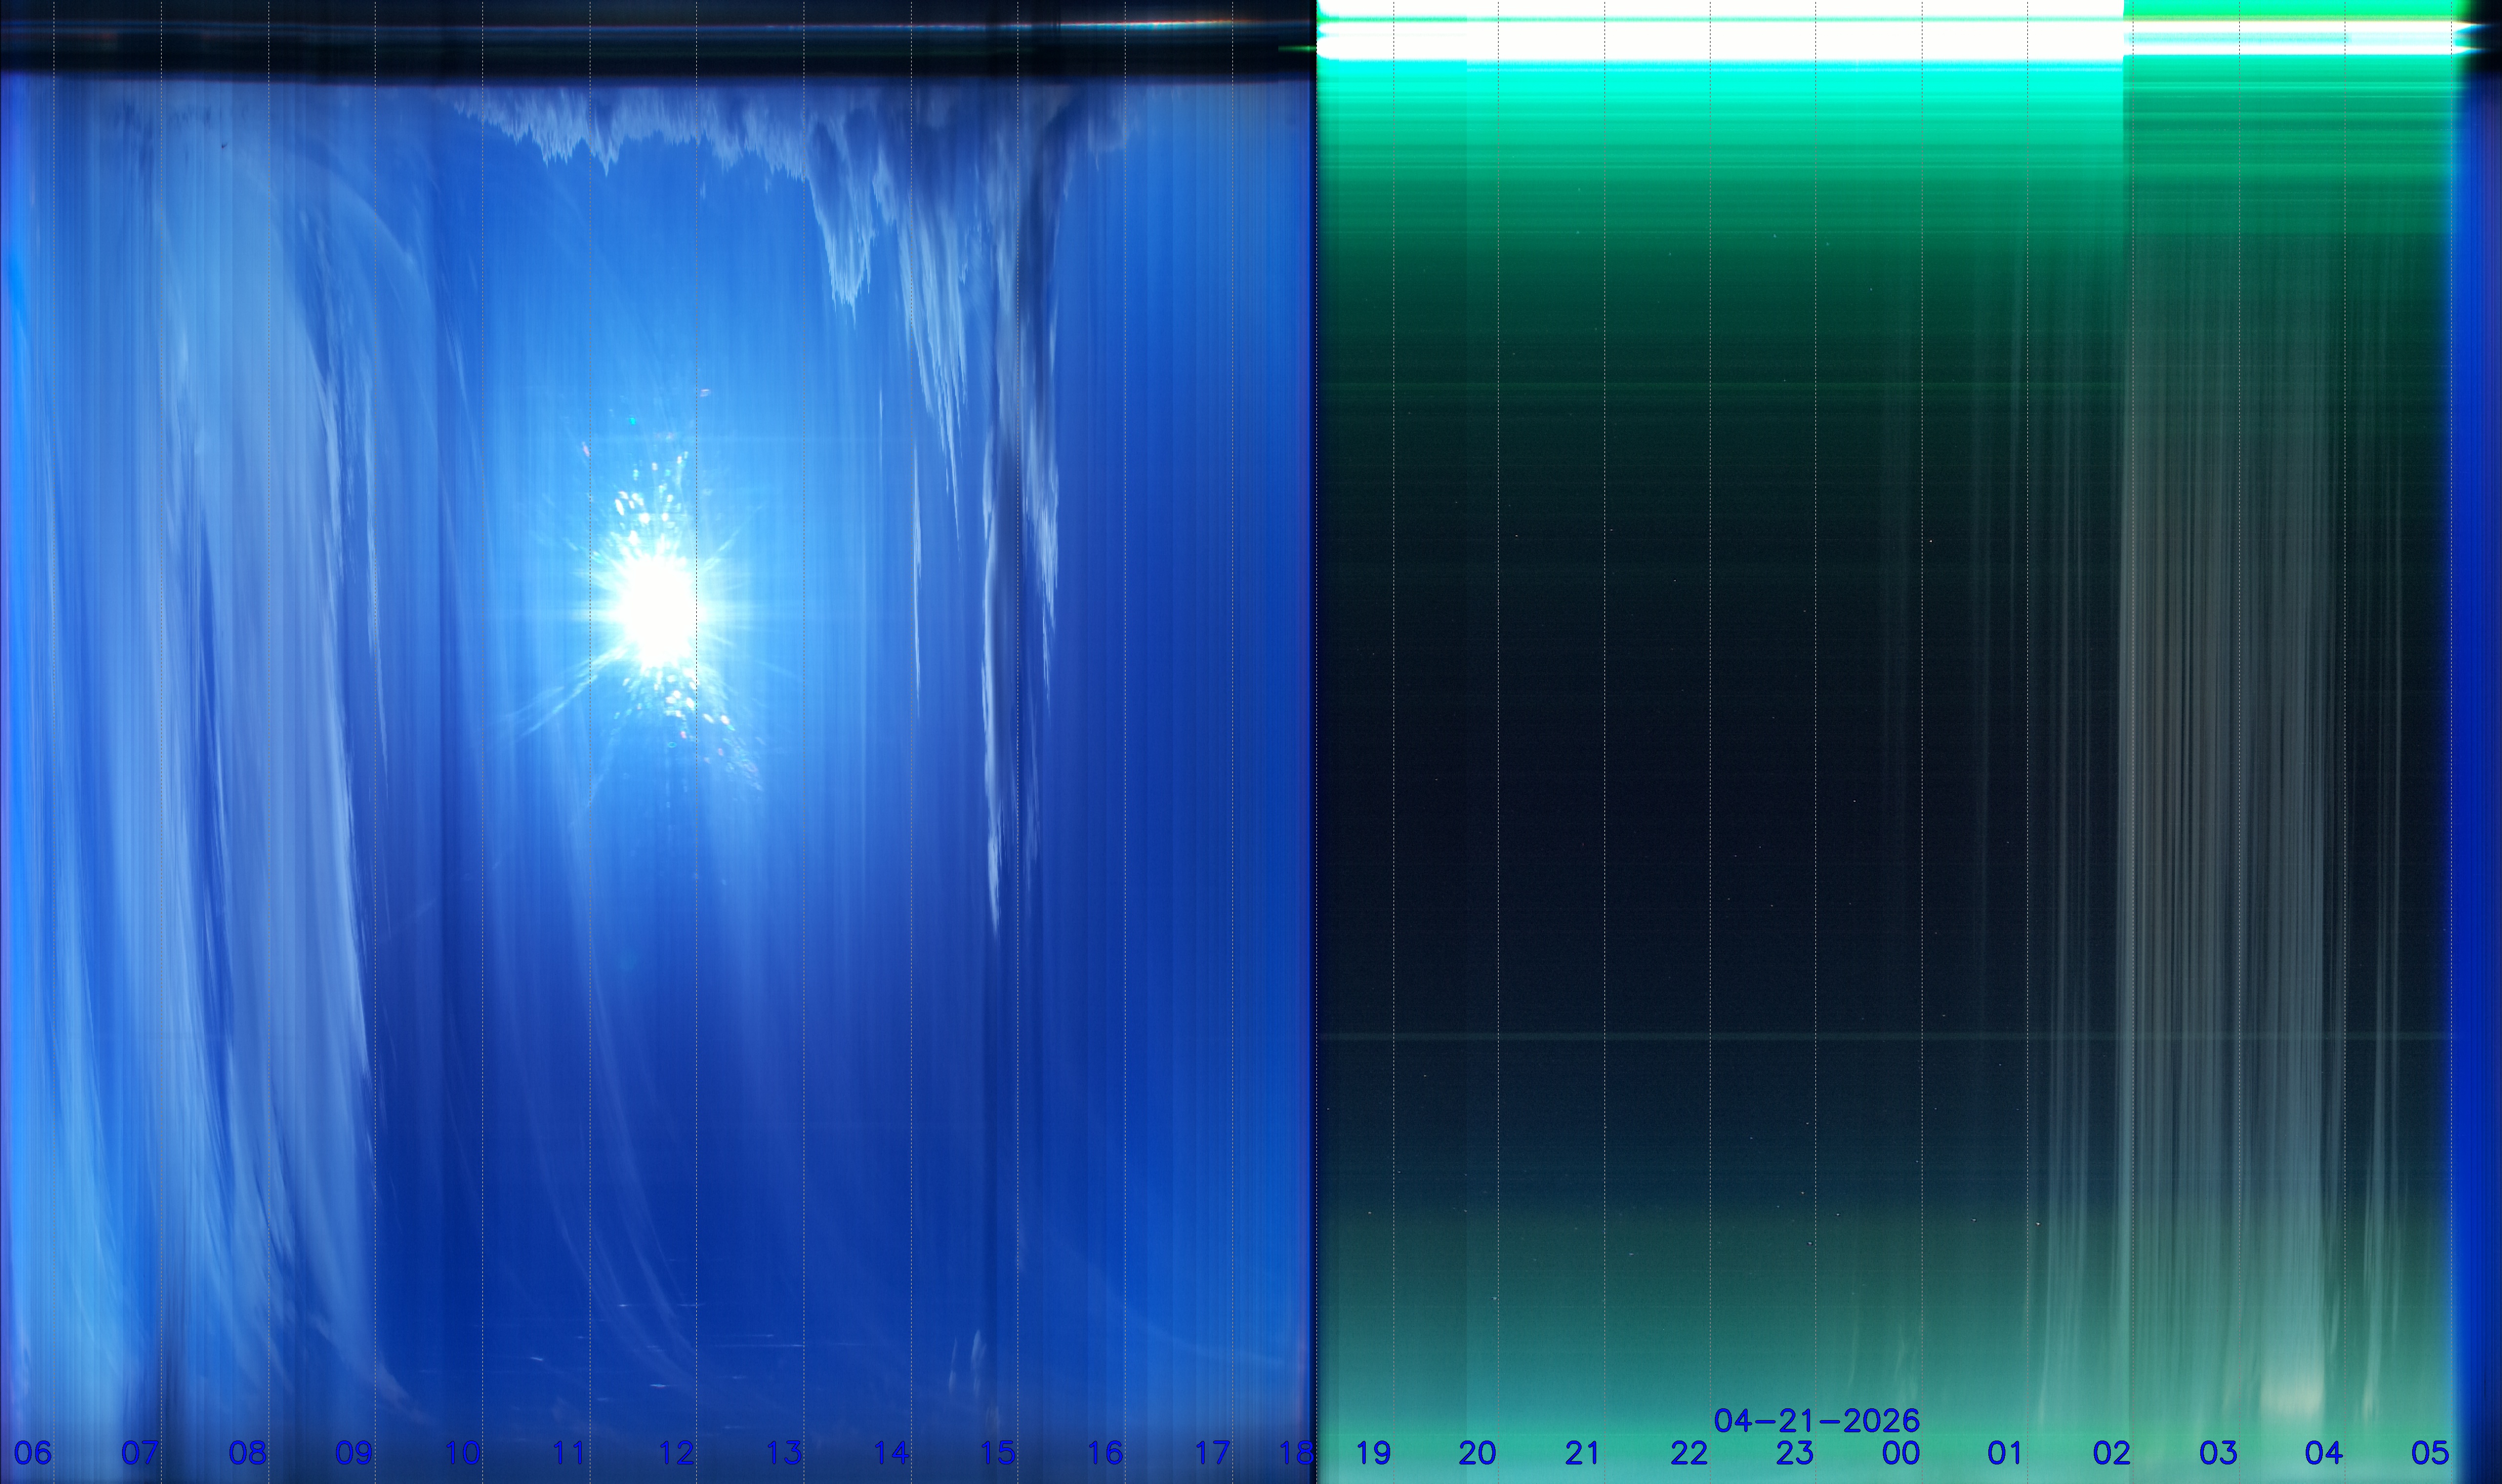Select the 19 hour marker
This screenshot has width=2502, height=1484.
[1373, 1452]
